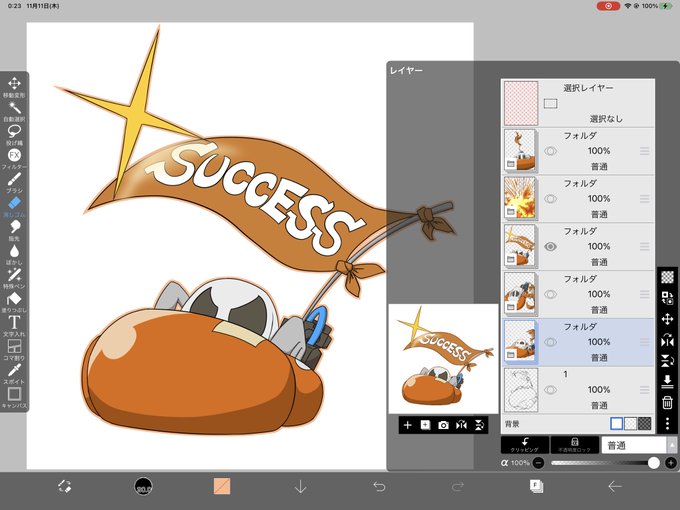Select the 選択レイヤー selection layer row
Viewport: 680px width, 510px height.
pyautogui.click(x=578, y=103)
